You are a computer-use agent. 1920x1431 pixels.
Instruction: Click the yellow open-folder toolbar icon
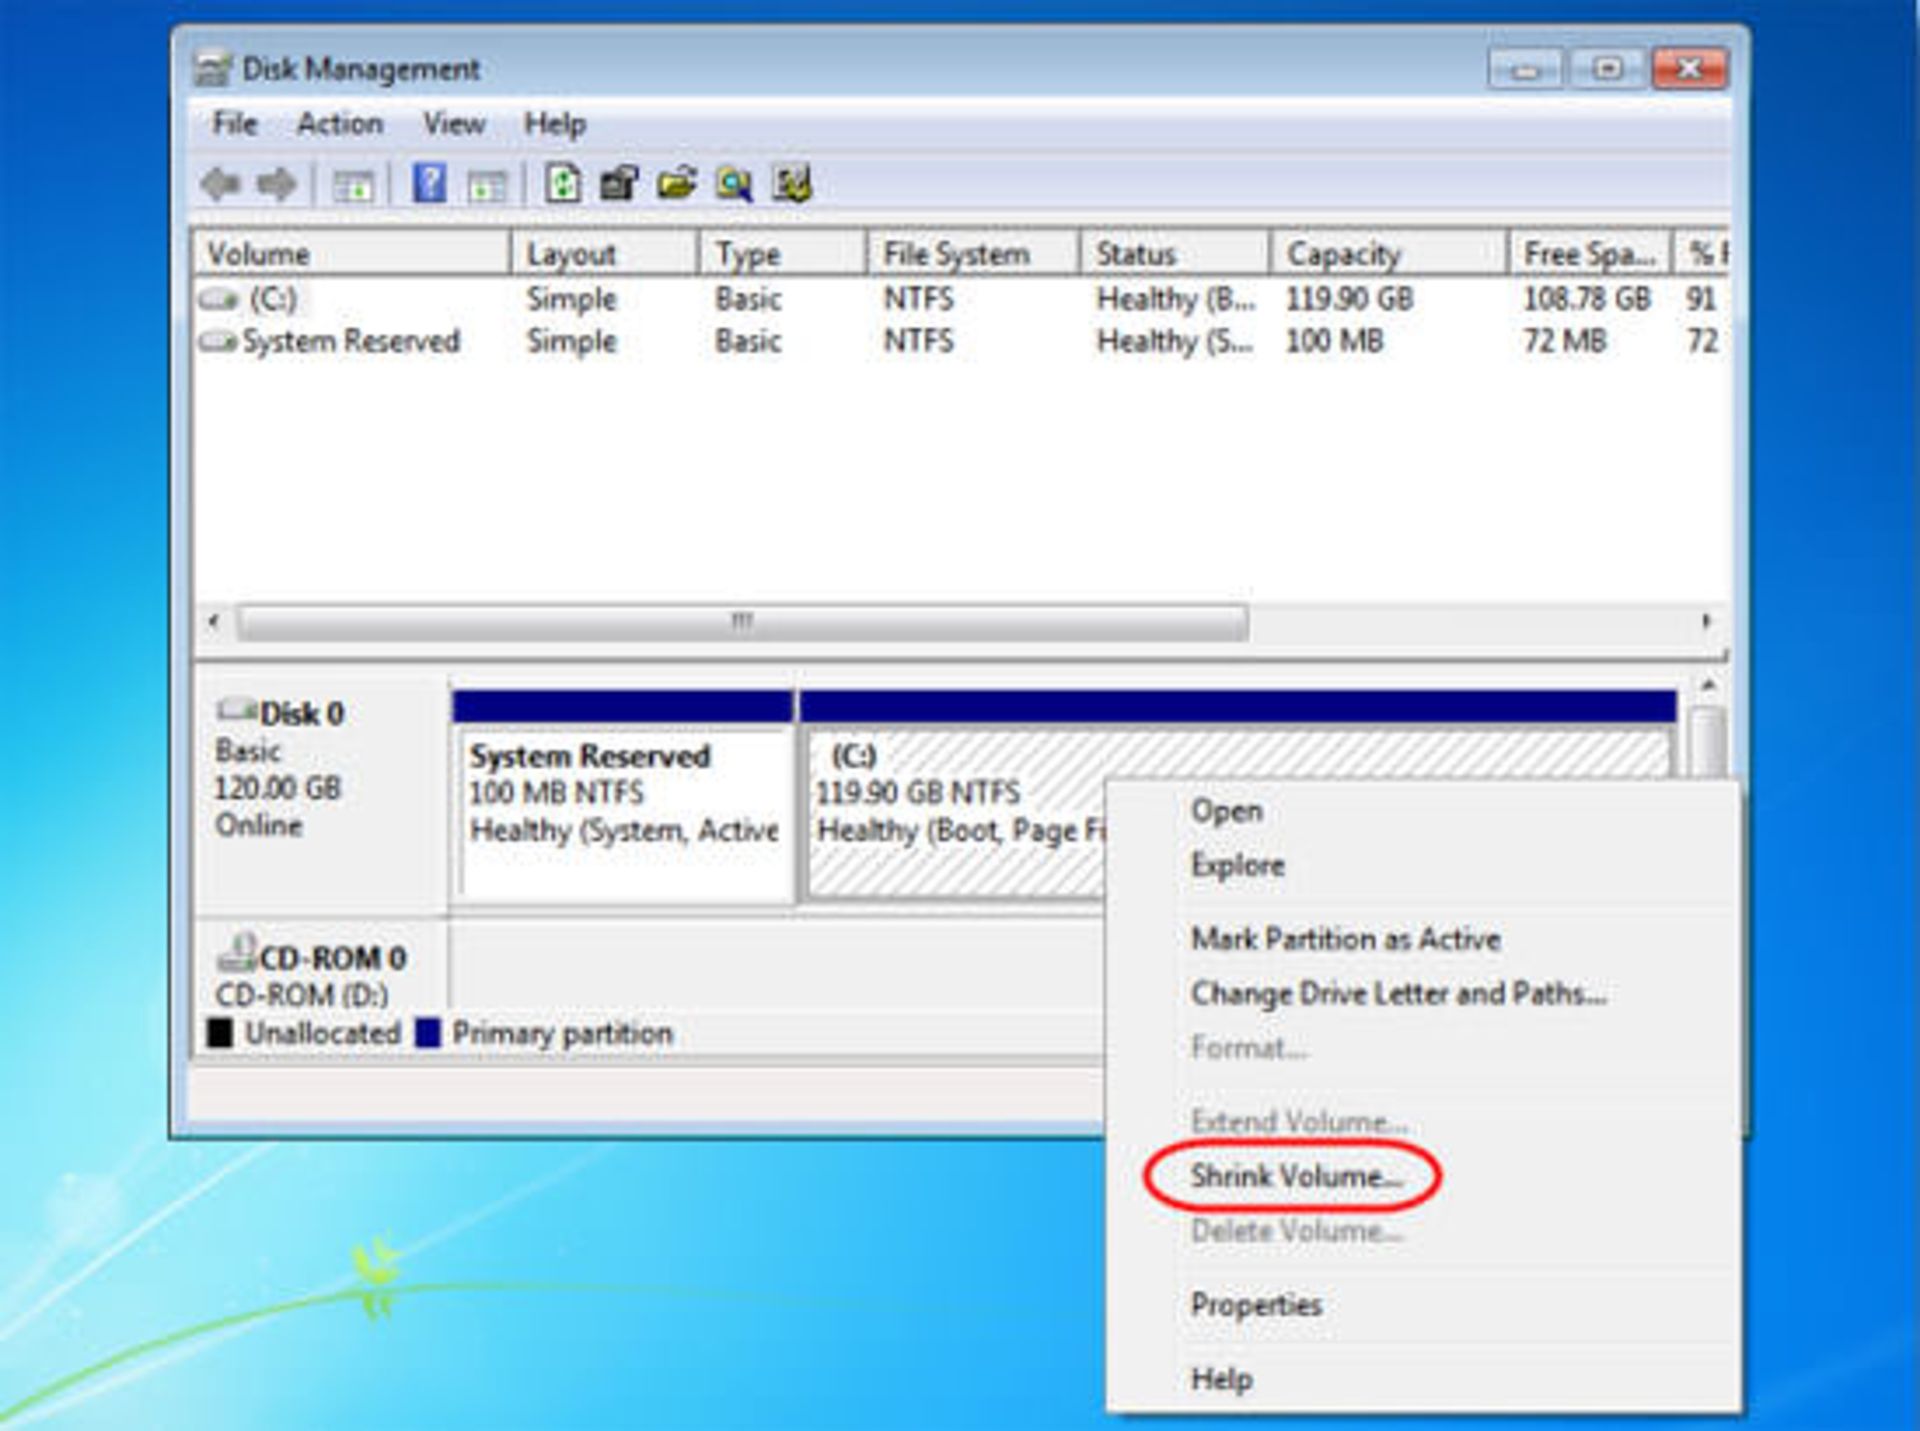(677, 184)
